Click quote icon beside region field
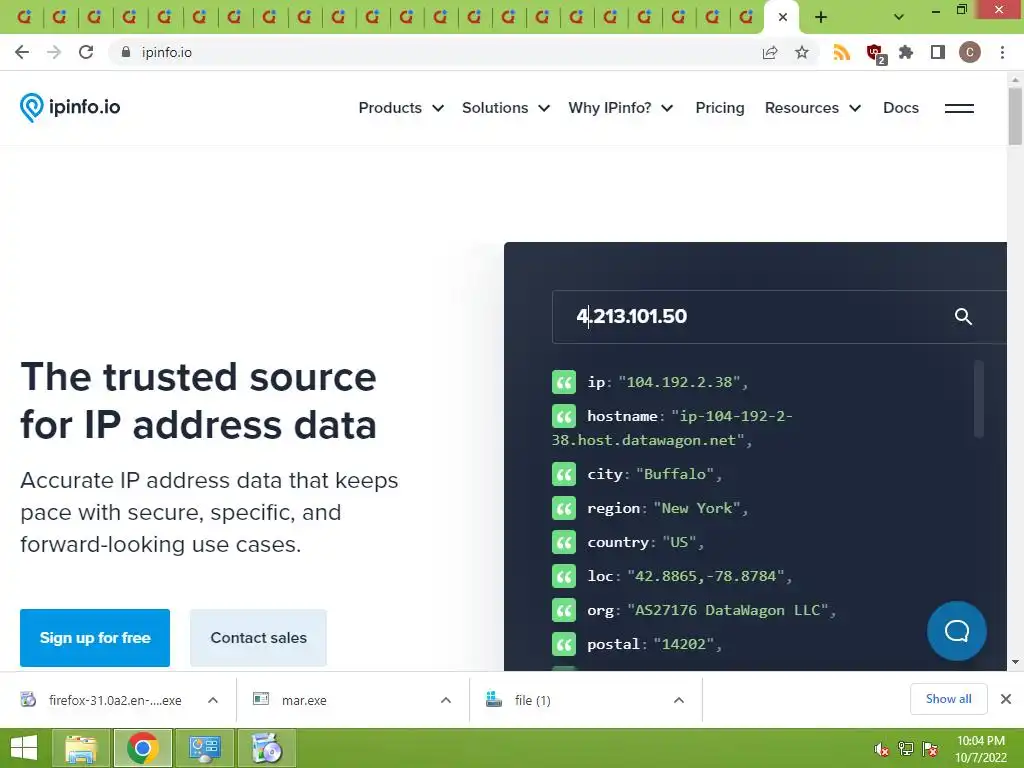 click(564, 508)
